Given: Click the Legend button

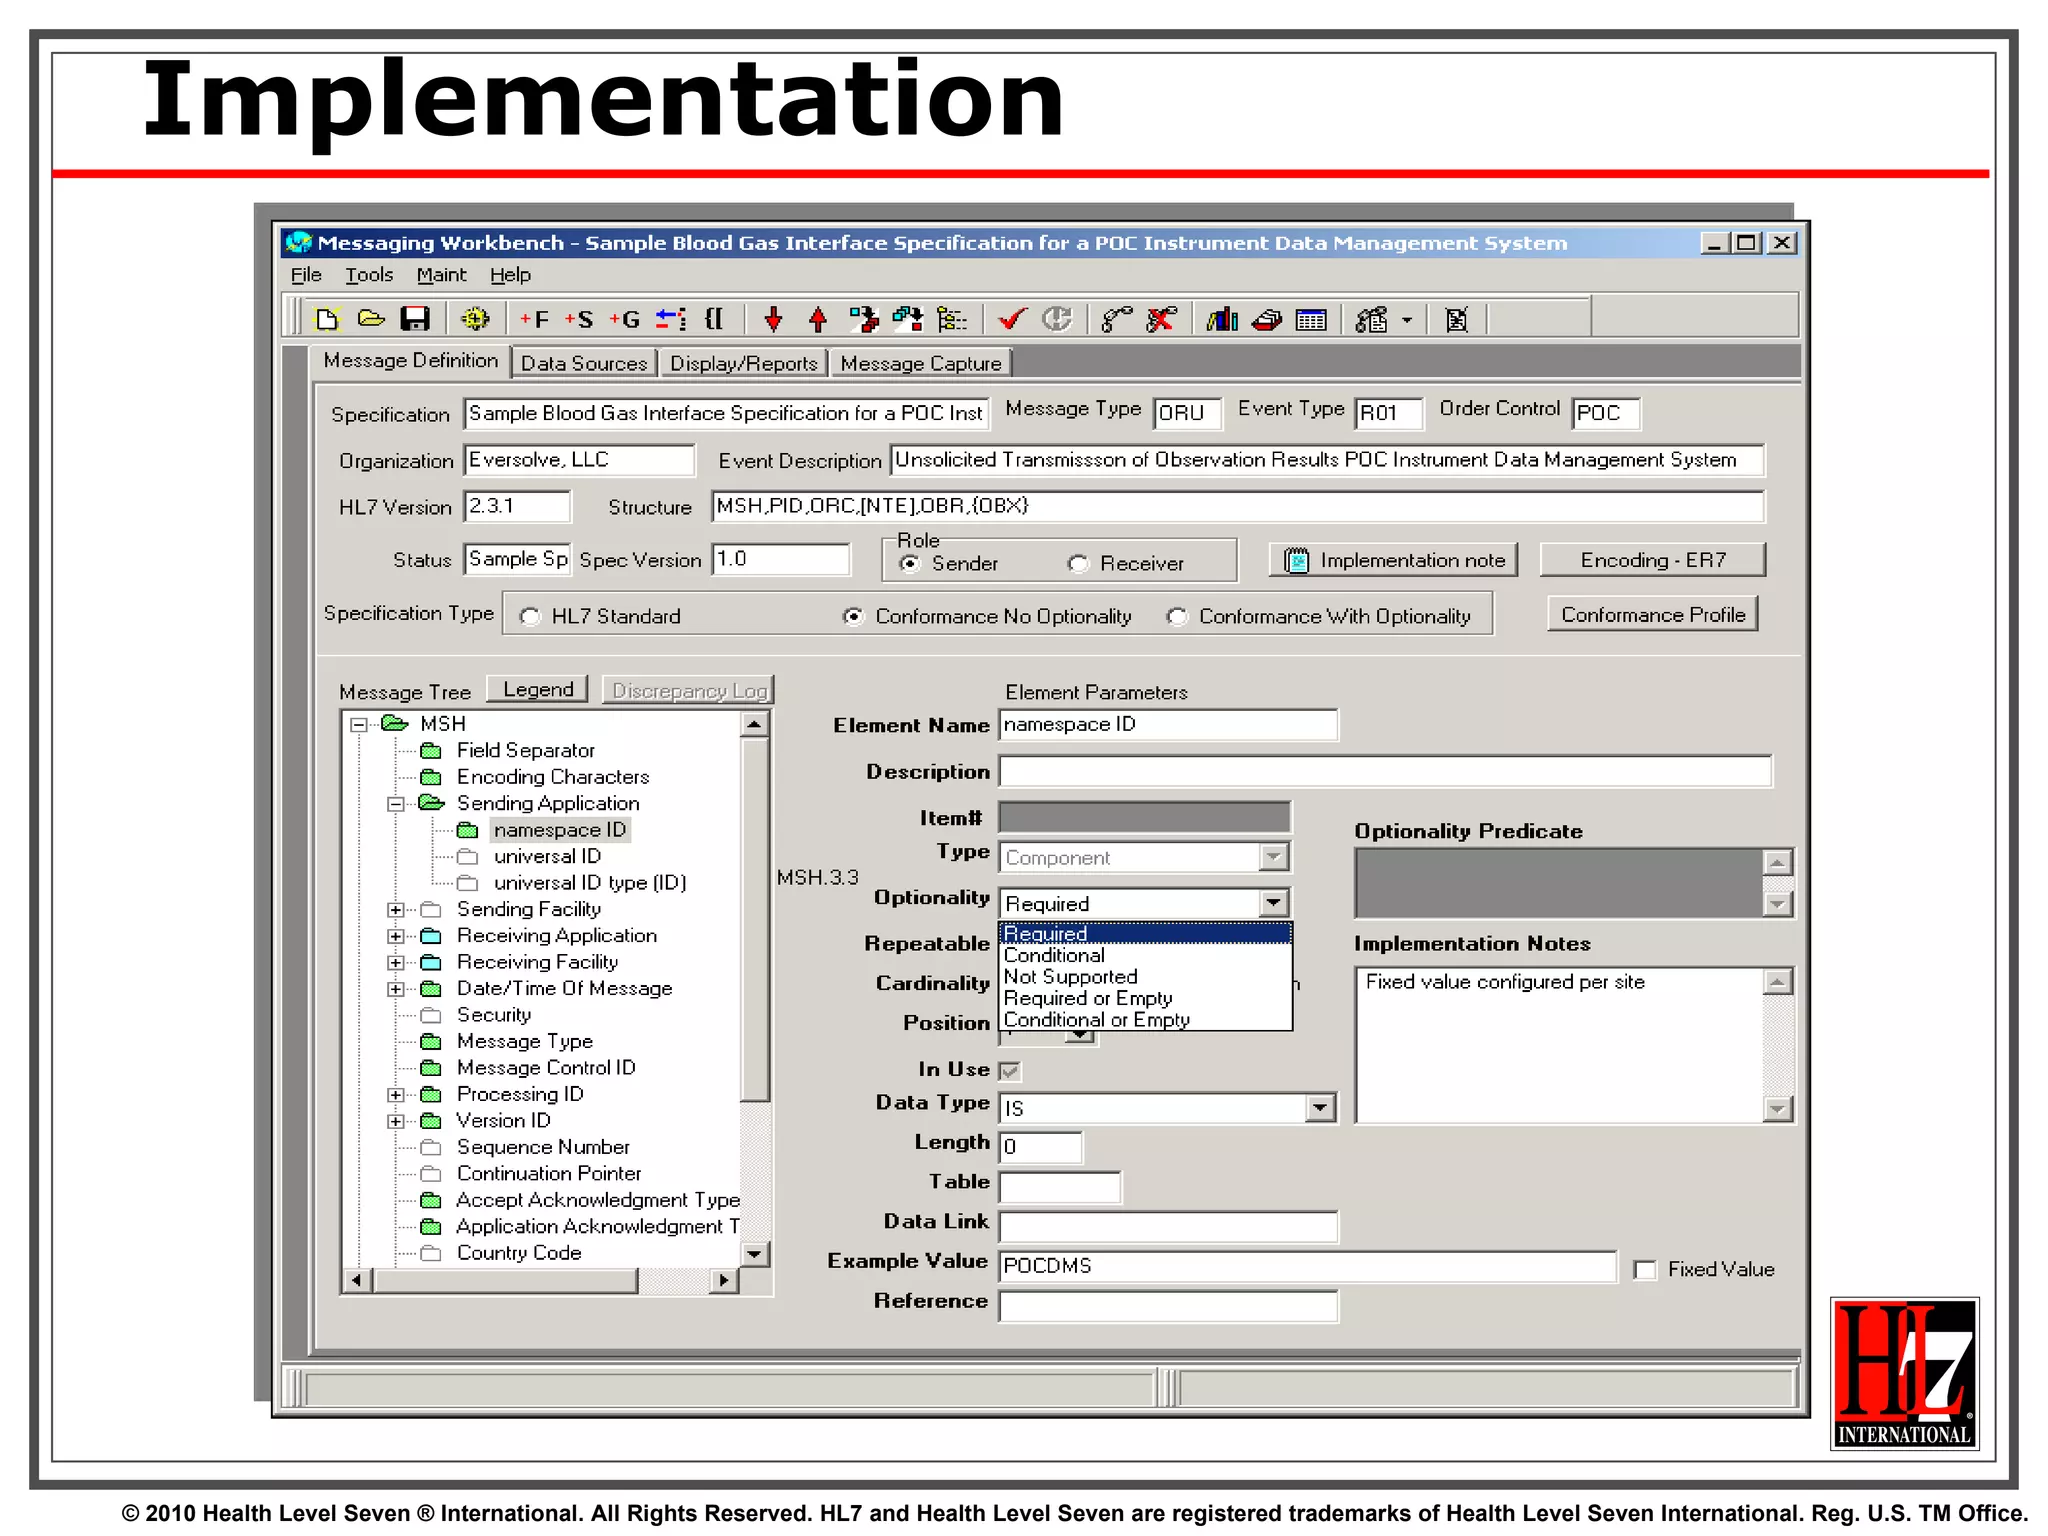Looking at the screenshot, I should [x=538, y=690].
